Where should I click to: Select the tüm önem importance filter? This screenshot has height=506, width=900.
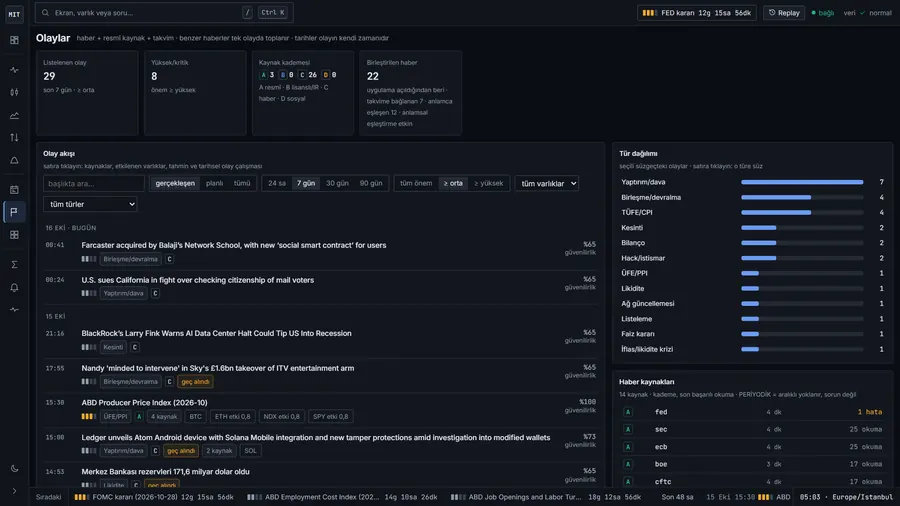pyautogui.click(x=416, y=184)
